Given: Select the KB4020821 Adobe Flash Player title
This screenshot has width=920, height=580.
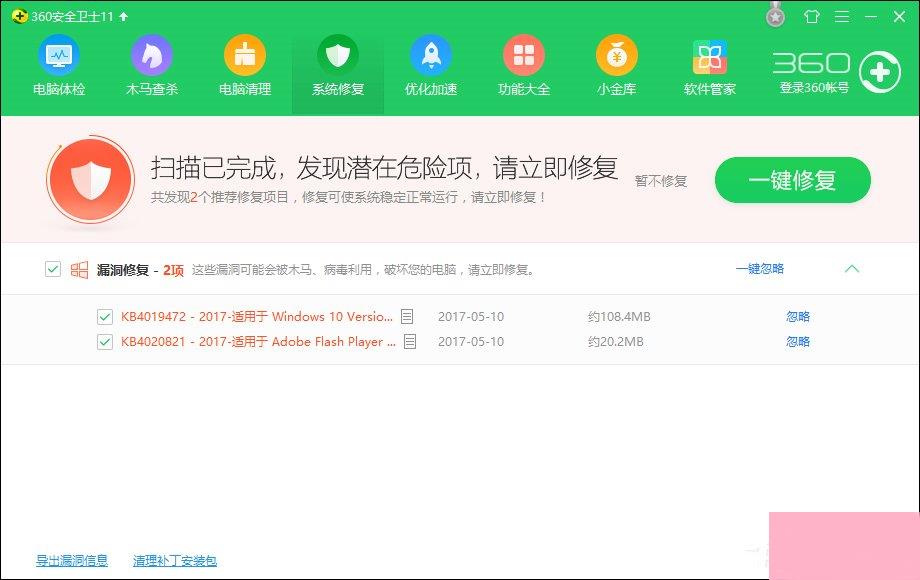Looking at the screenshot, I should click(258, 341).
